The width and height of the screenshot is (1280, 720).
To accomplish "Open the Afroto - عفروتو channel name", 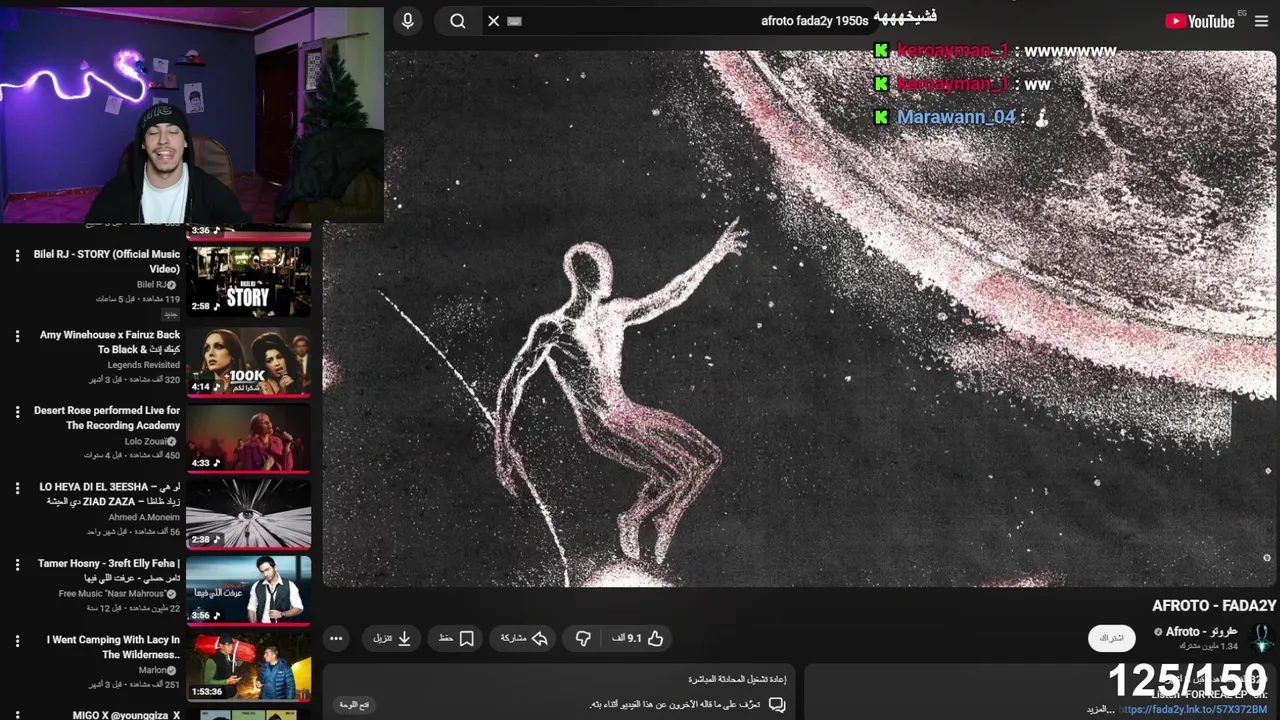I will [1201, 632].
